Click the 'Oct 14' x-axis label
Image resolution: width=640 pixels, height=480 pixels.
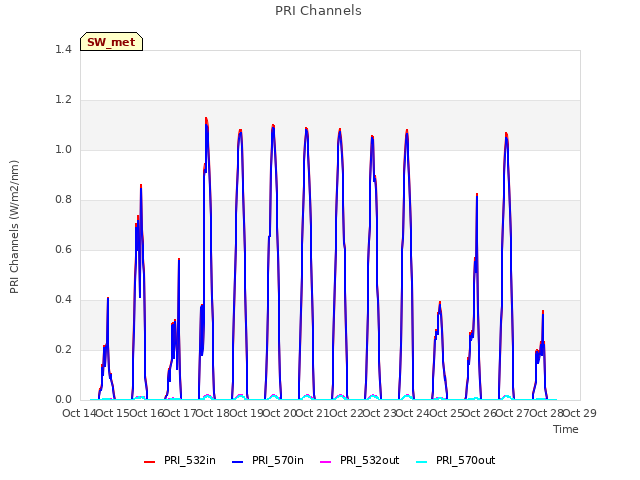coord(79,413)
